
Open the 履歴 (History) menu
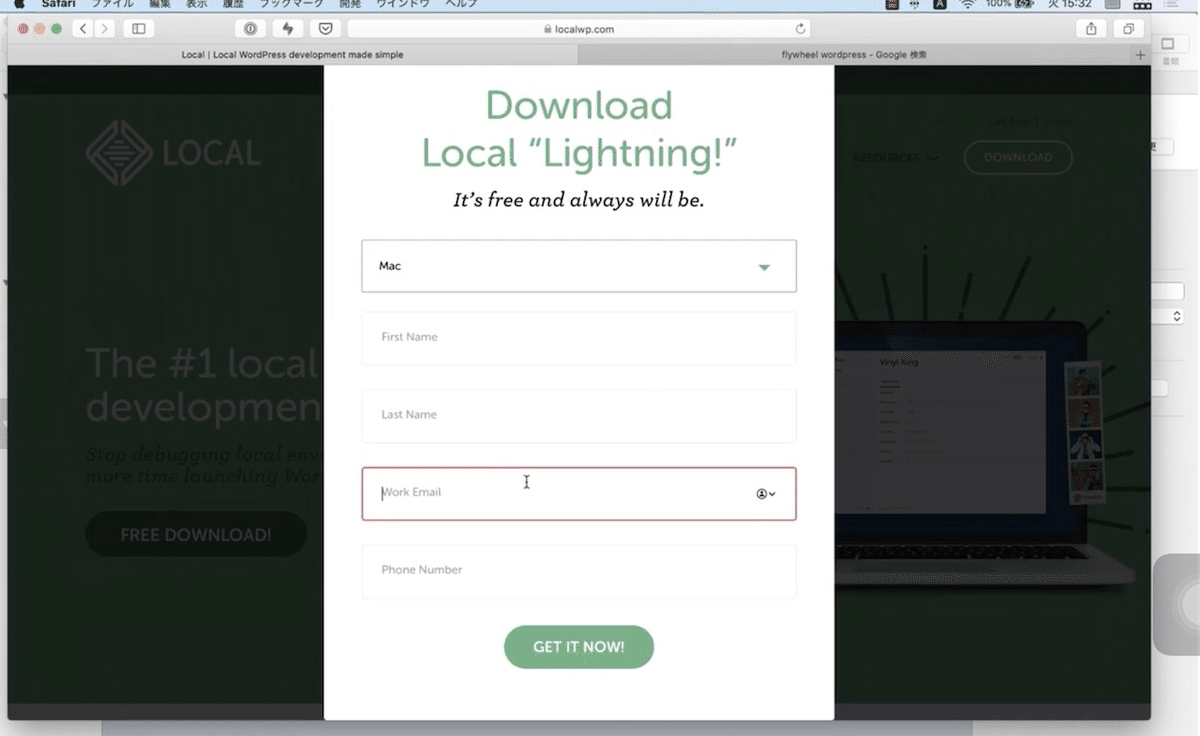click(233, 4)
